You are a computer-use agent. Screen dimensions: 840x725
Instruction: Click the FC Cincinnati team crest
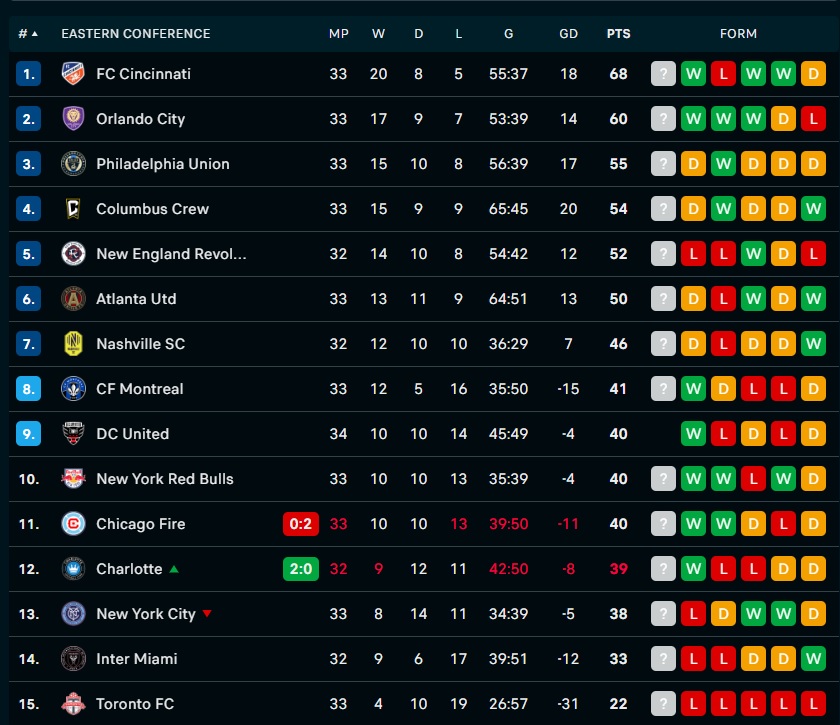[x=73, y=73]
